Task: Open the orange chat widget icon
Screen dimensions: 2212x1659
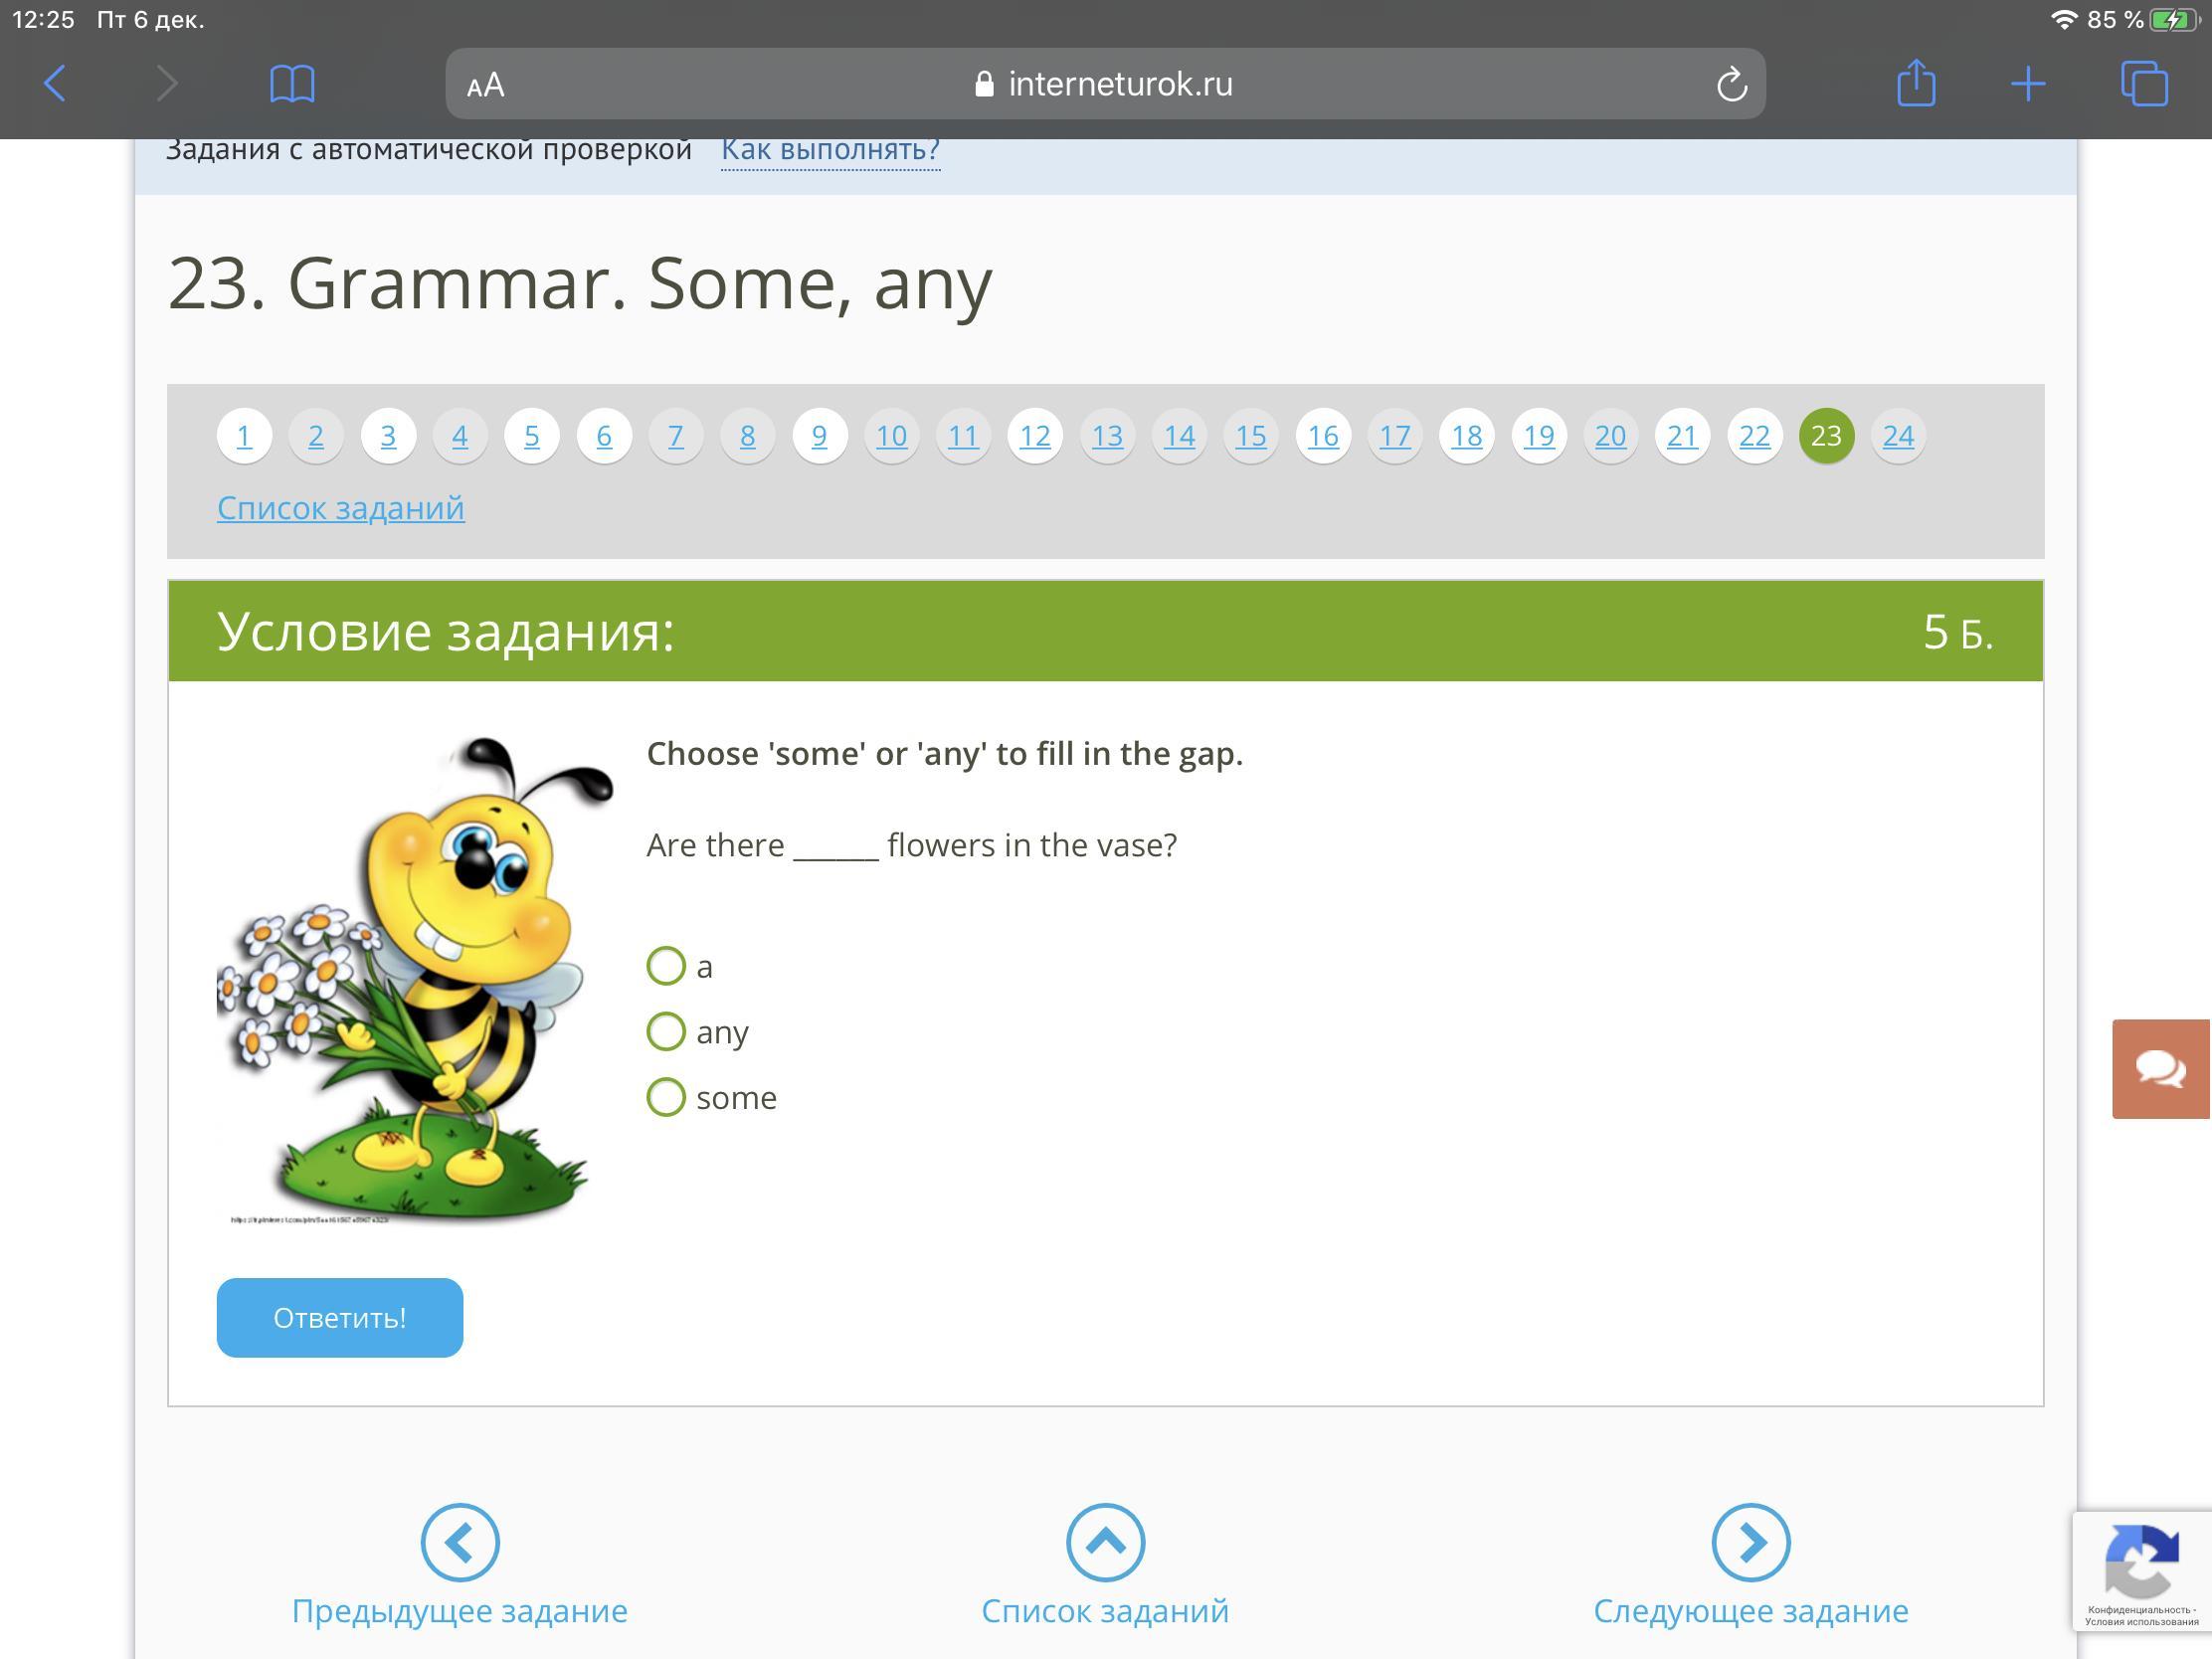Action: click(x=2161, y=1068)
